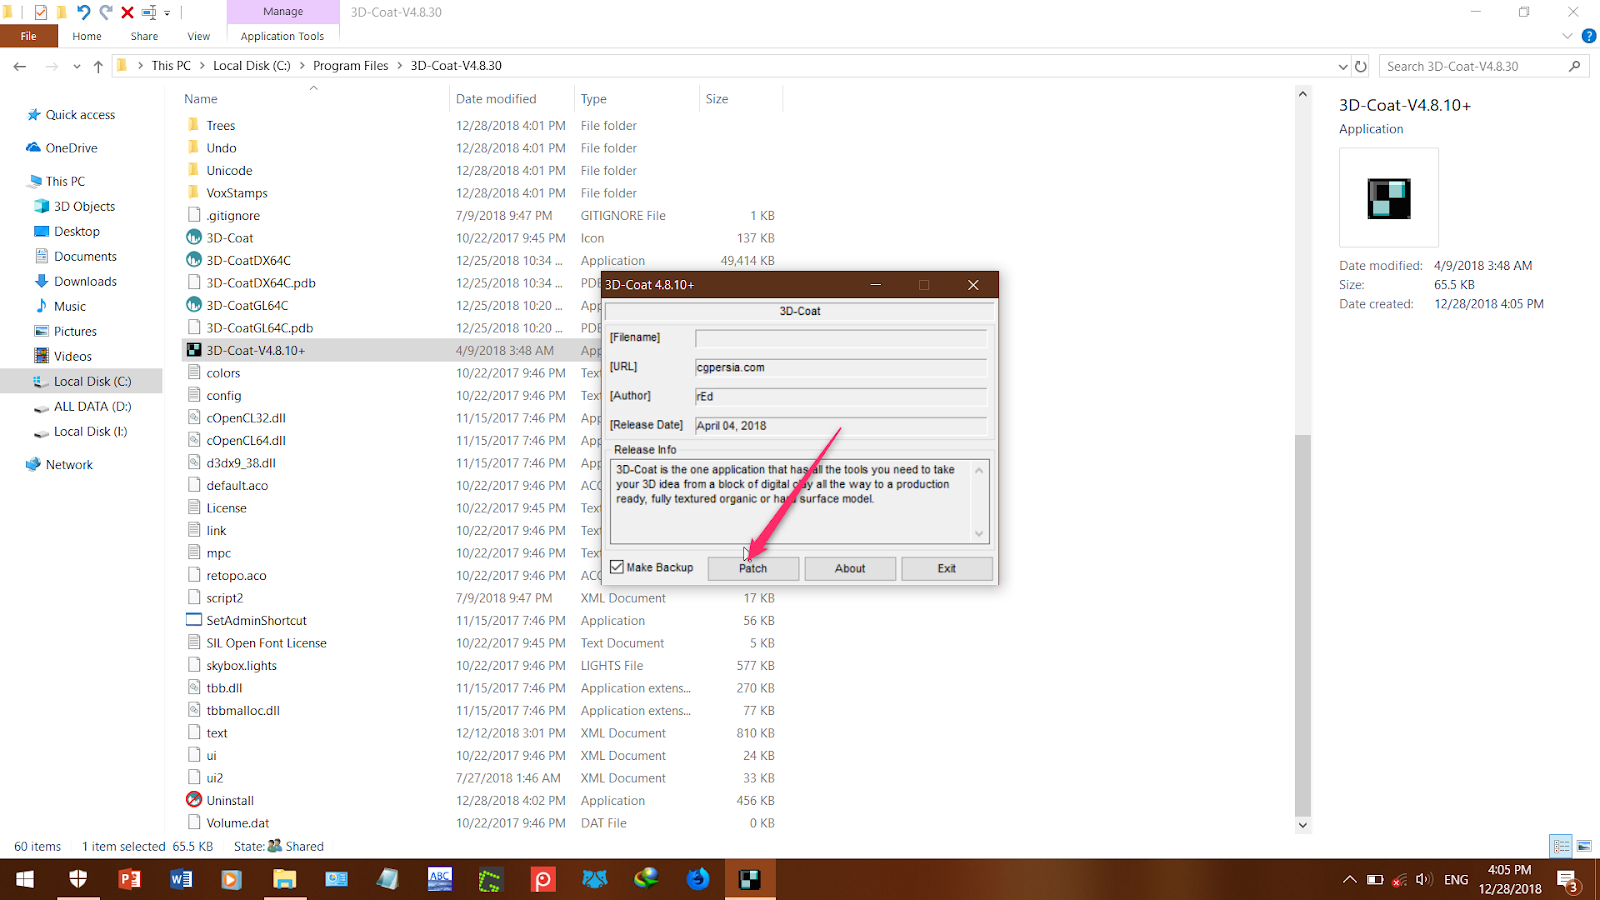1600x900 pixels.
Task: Open Explorer help with the blue question mark
Action: 1588,36
